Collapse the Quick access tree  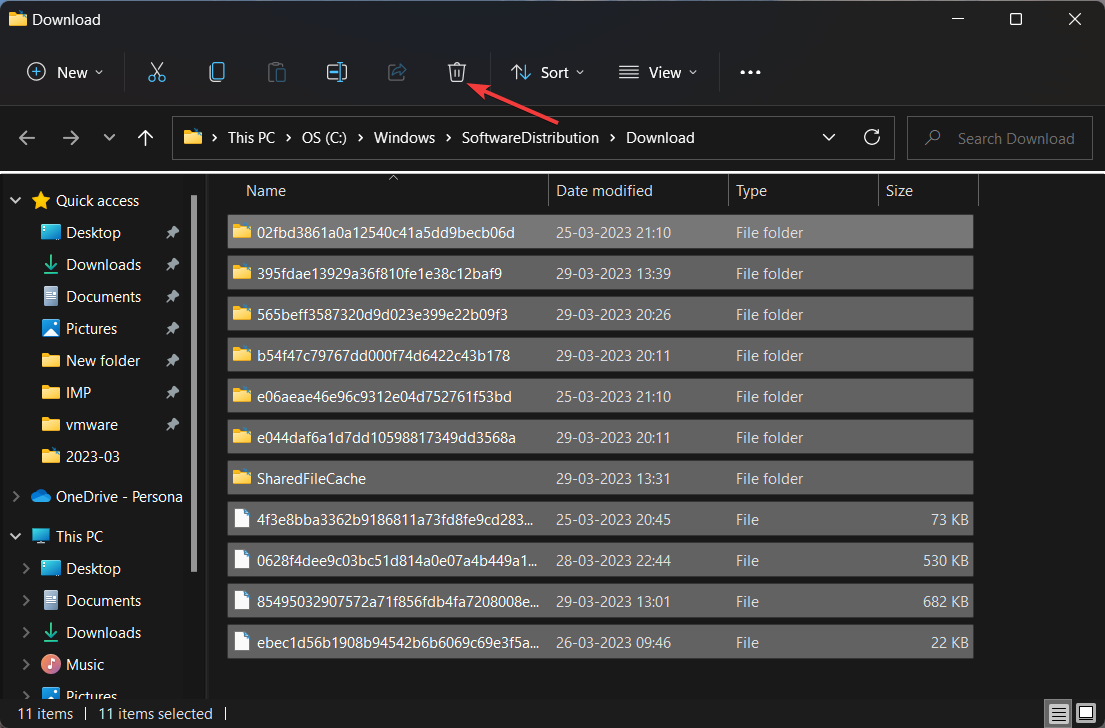pos(16,201)
